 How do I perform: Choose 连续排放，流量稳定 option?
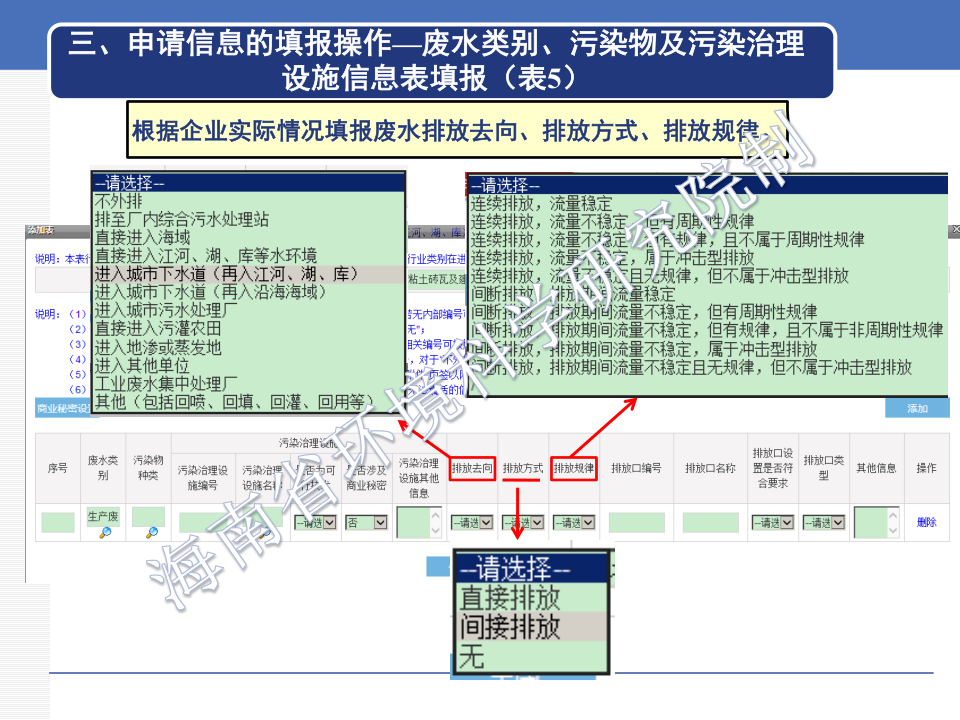708,203
